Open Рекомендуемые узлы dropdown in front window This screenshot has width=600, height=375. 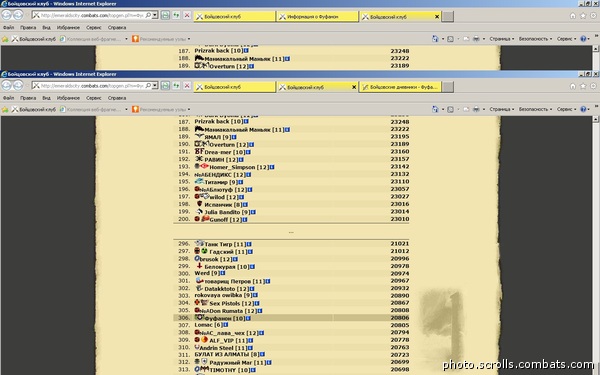pyautogui.click(x=161, y=109)
